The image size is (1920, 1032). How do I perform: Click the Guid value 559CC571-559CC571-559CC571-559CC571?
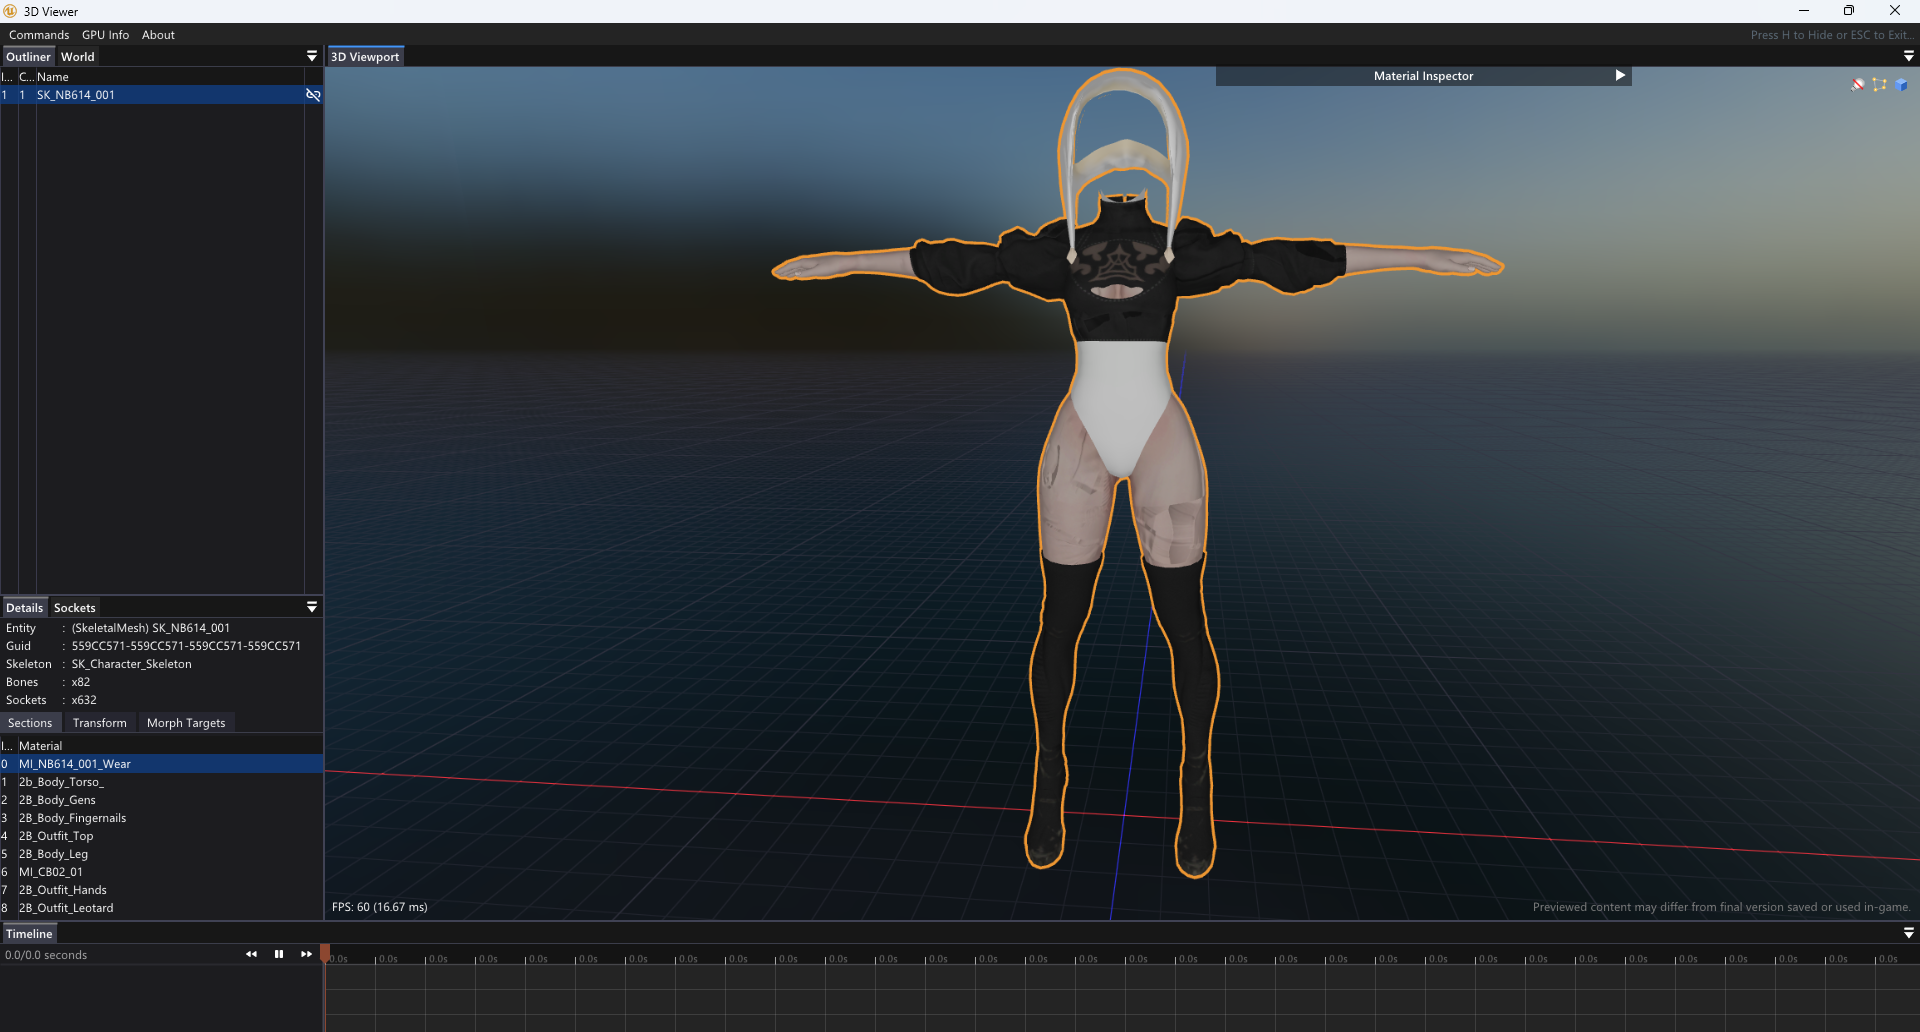click(x=186, y=646)
